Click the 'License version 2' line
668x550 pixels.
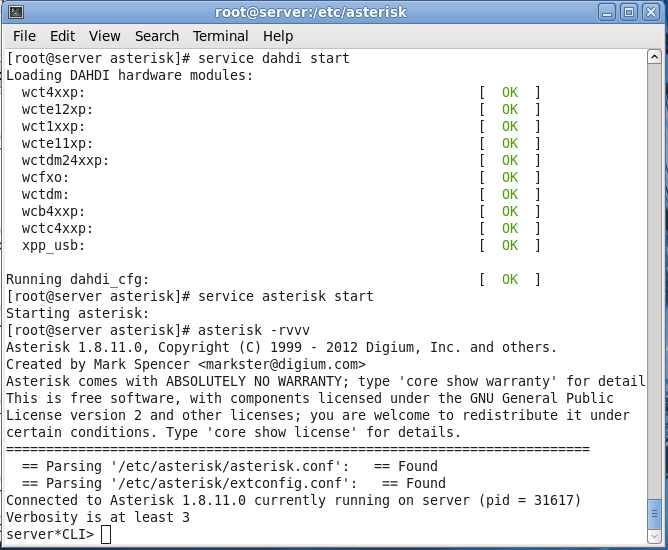[x=318, y=415]
